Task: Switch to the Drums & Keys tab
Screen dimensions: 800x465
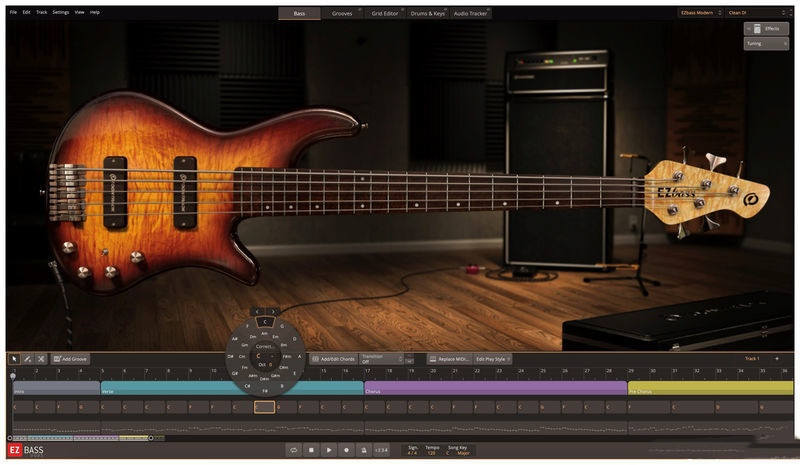Action: click(x=428, y=14)
